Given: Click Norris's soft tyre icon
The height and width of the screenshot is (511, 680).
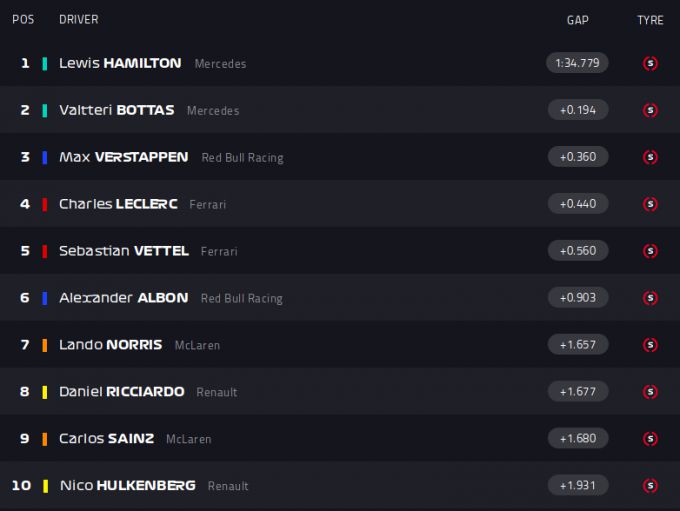Looking at the screenshot, I should click(x=650, y=345).
